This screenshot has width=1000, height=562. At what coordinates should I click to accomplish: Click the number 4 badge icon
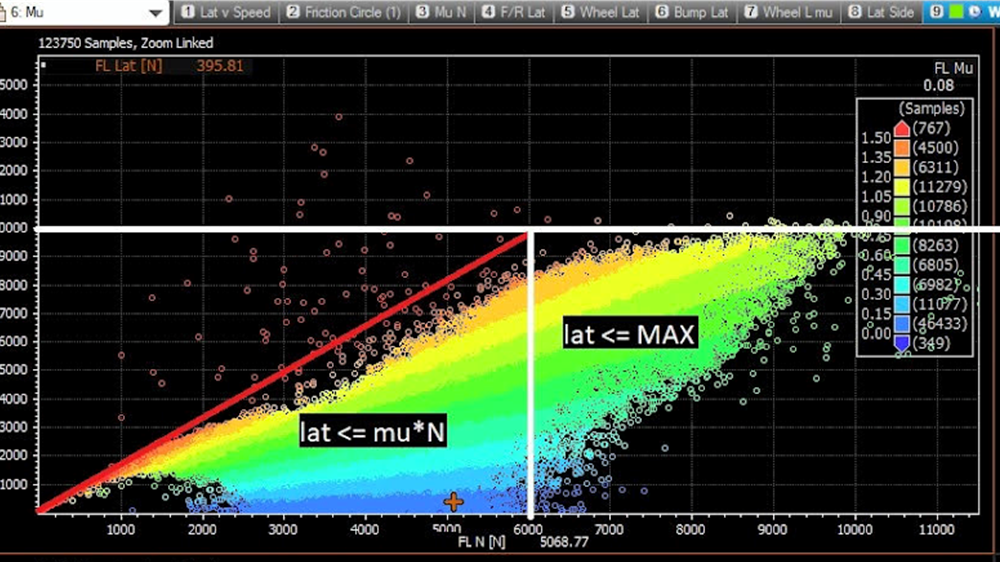tap(489, 11)
